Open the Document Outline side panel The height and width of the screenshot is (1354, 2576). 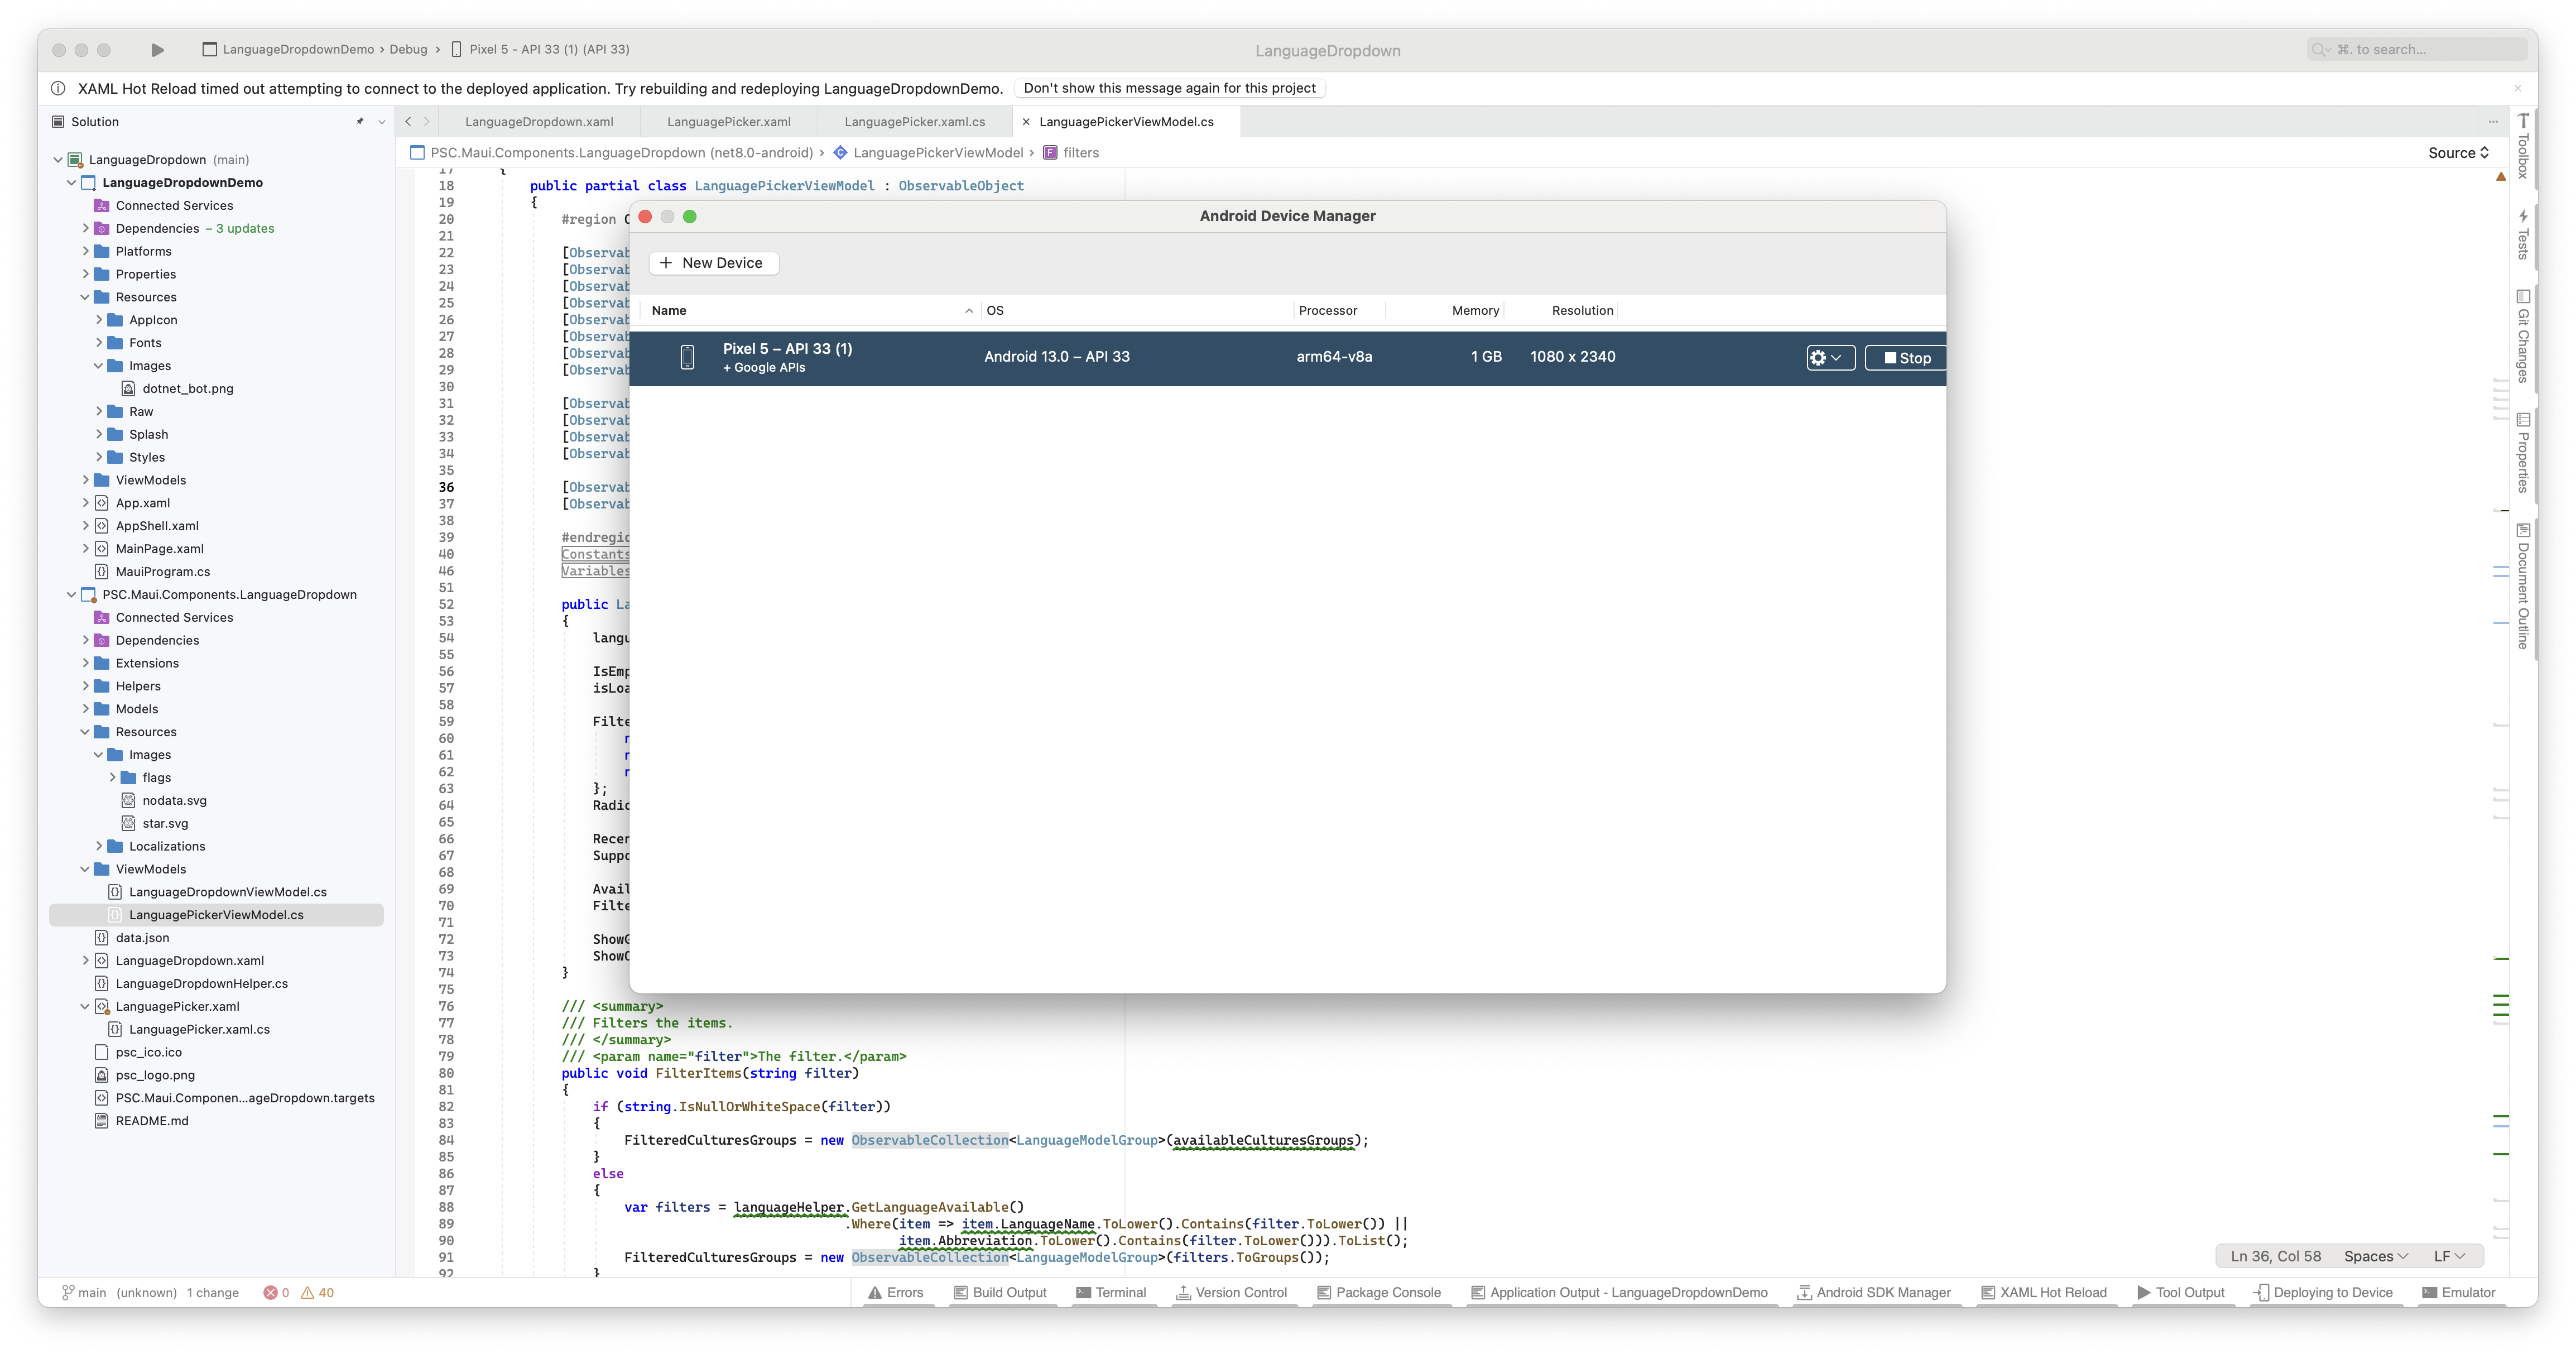2523,586
